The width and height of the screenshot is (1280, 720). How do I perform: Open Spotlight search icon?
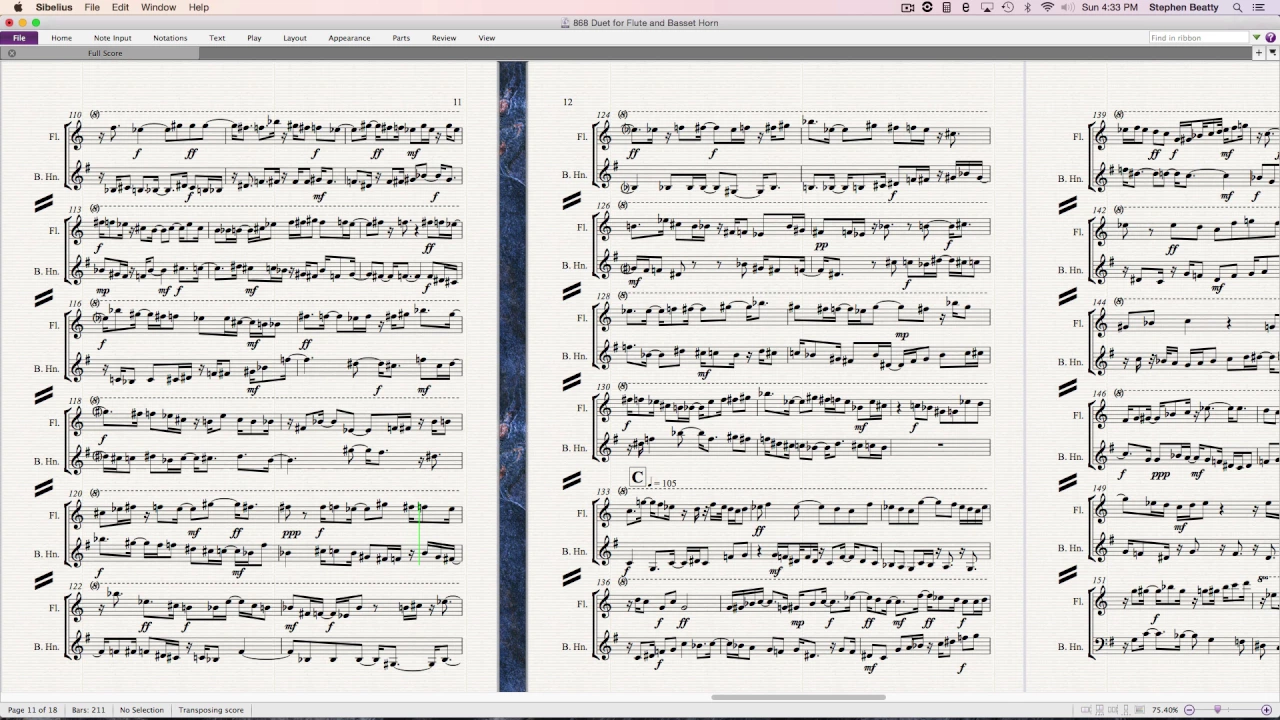click(x=1237, y=7)
